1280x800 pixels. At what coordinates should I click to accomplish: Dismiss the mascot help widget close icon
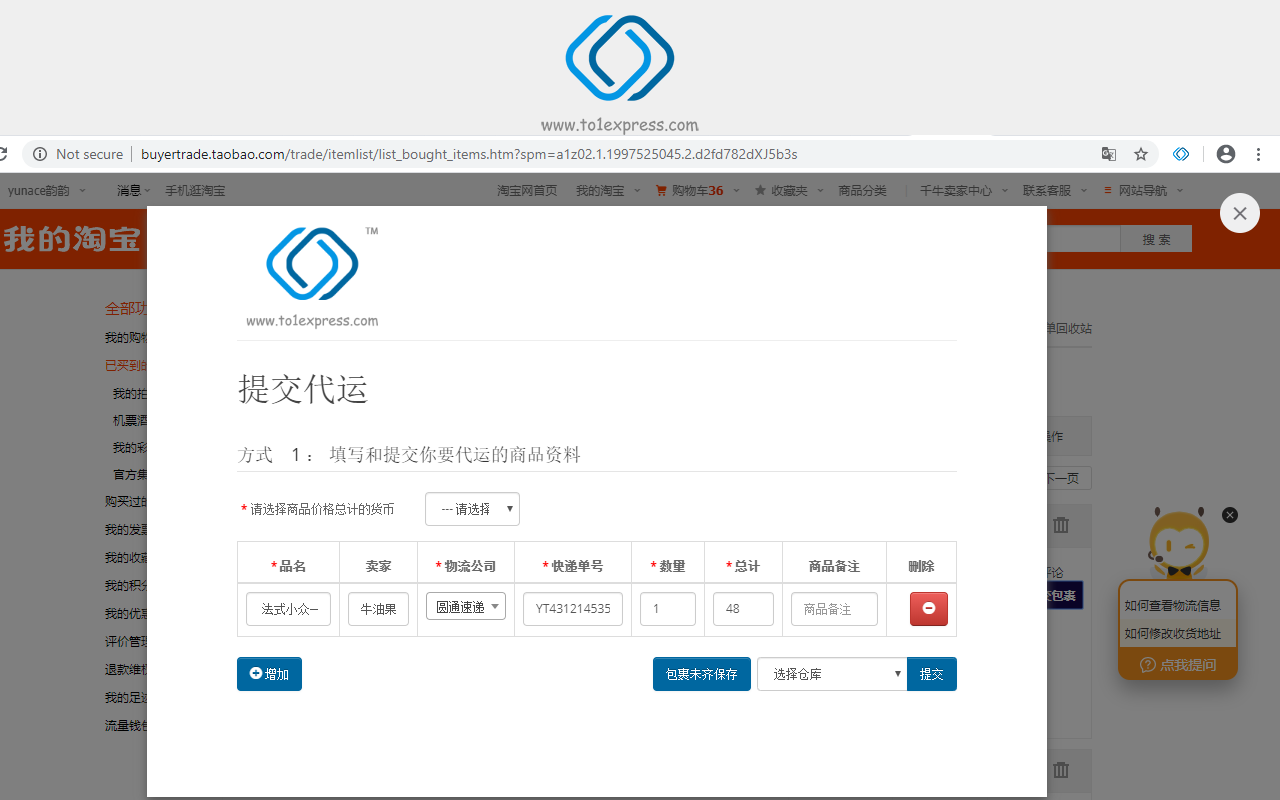click(1230, 515)
